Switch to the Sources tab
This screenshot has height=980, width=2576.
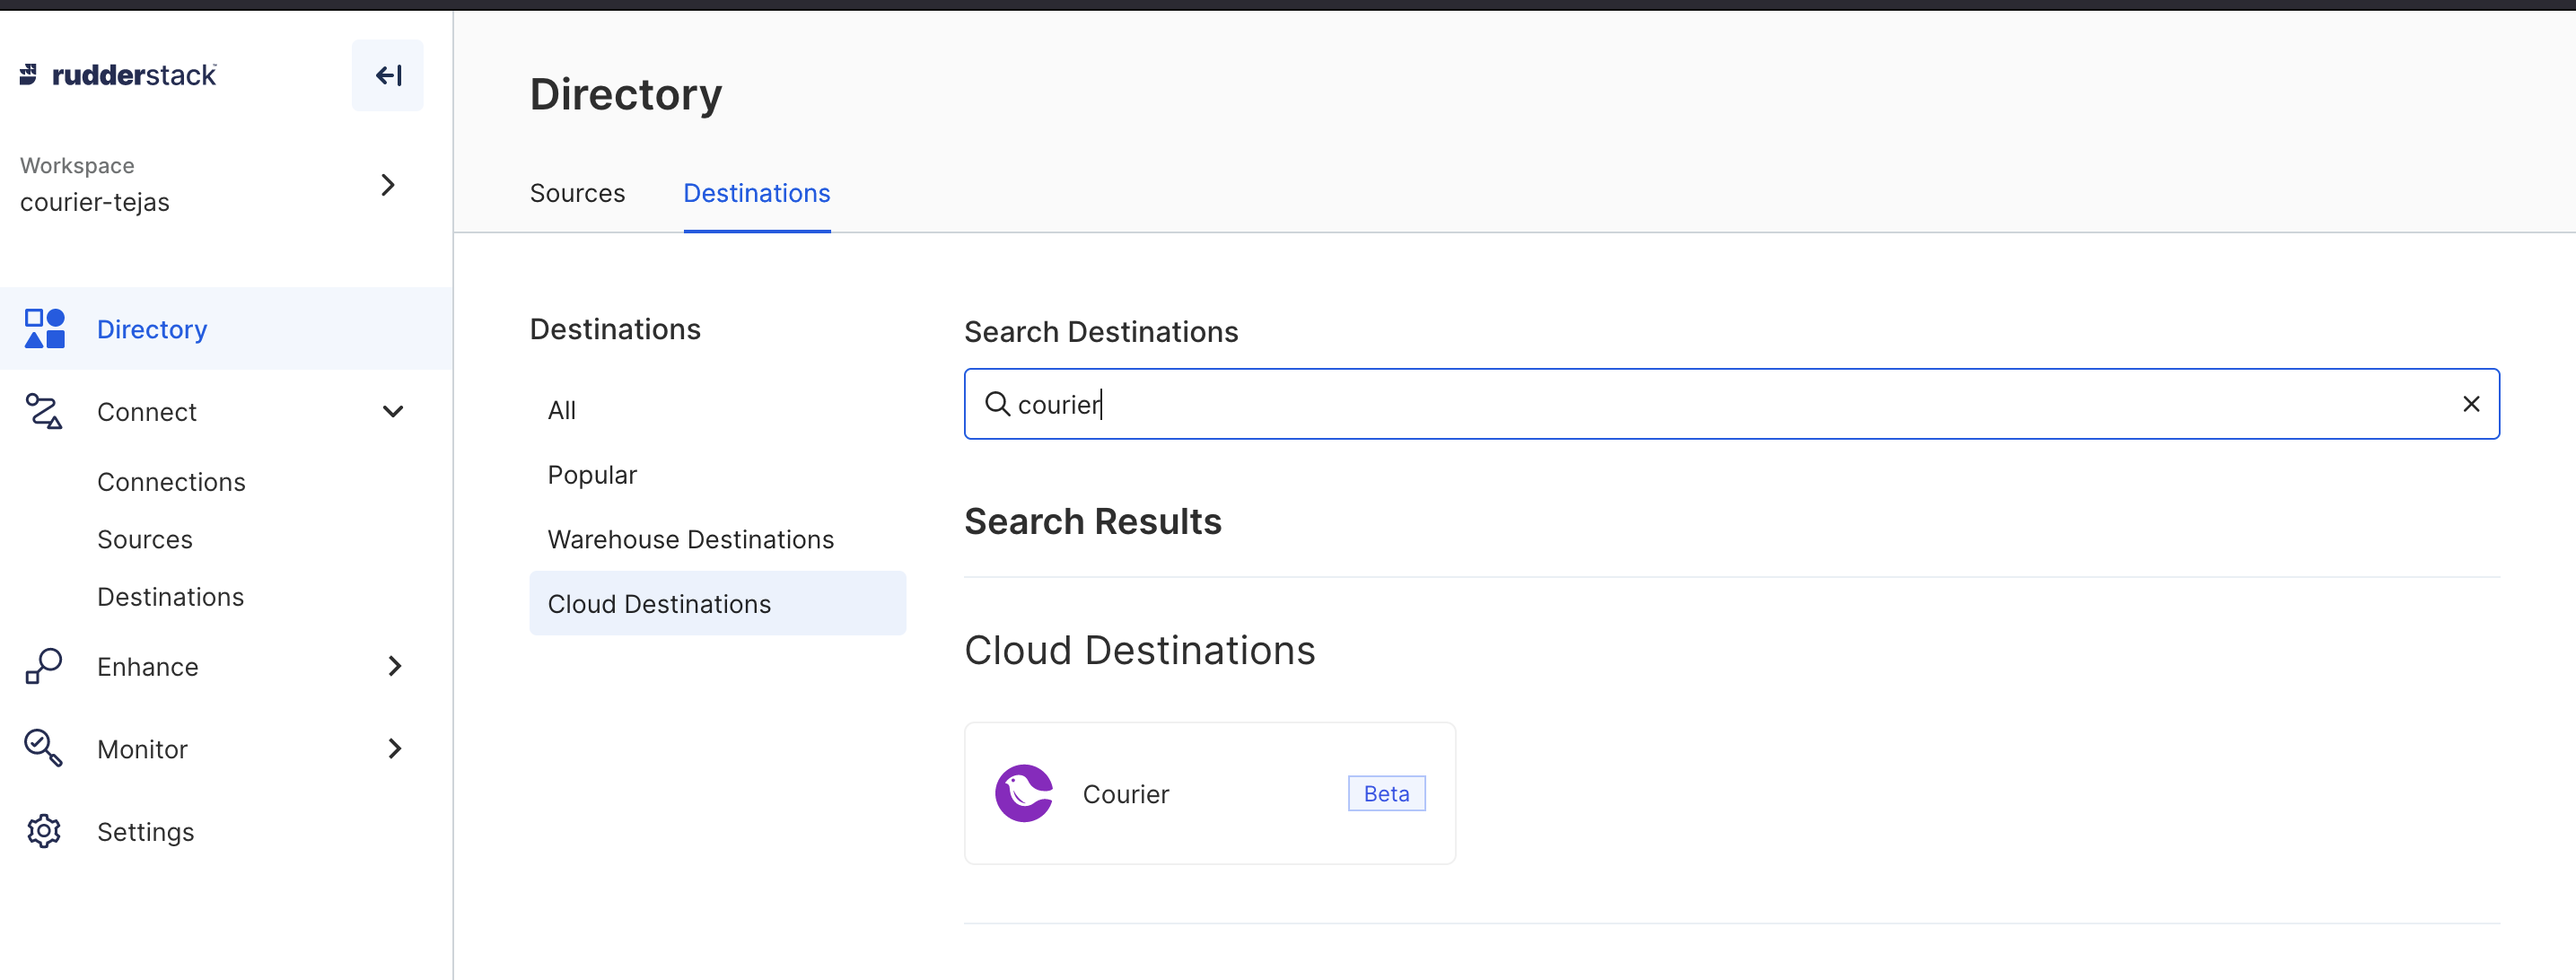pyautogui.click(x=577, y=193)
